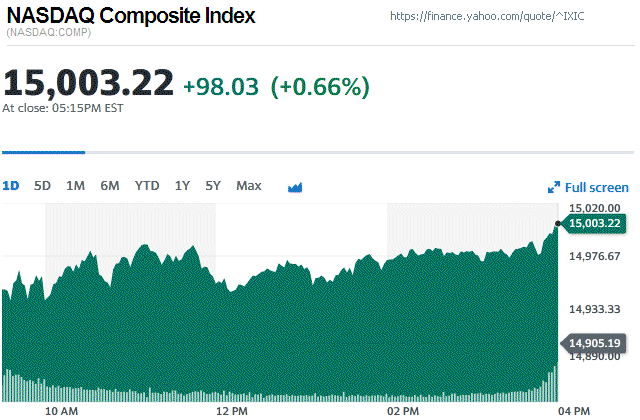Select the 6M time range
This screenshot has width=640, height=420.
point(110,185)
